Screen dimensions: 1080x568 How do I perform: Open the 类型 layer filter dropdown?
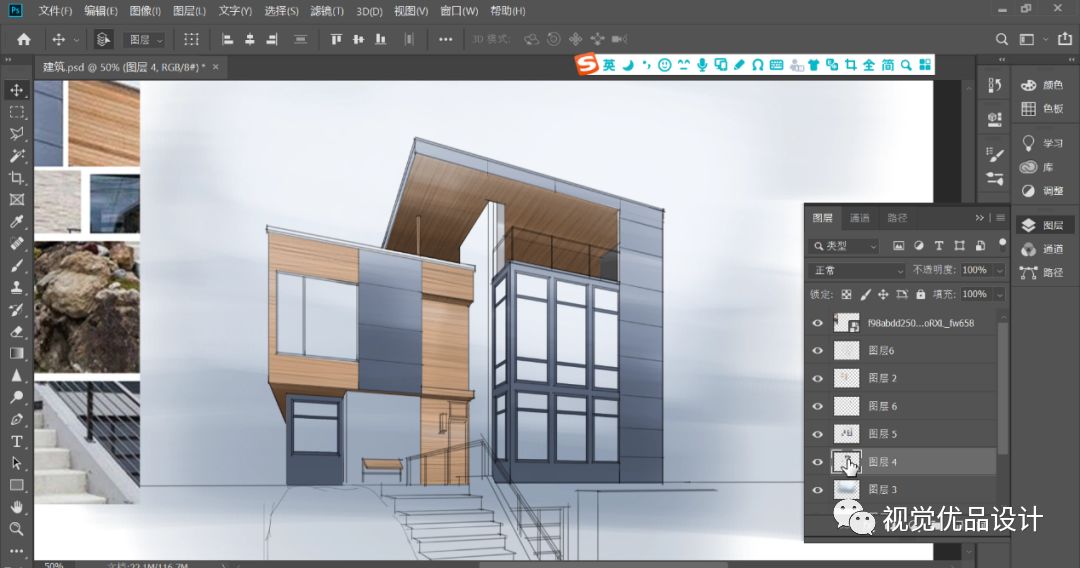point(844,246)
